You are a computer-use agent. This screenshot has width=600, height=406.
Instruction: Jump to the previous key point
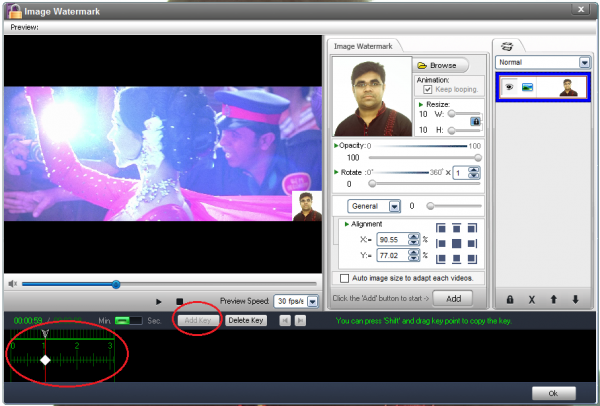(285, 320)
